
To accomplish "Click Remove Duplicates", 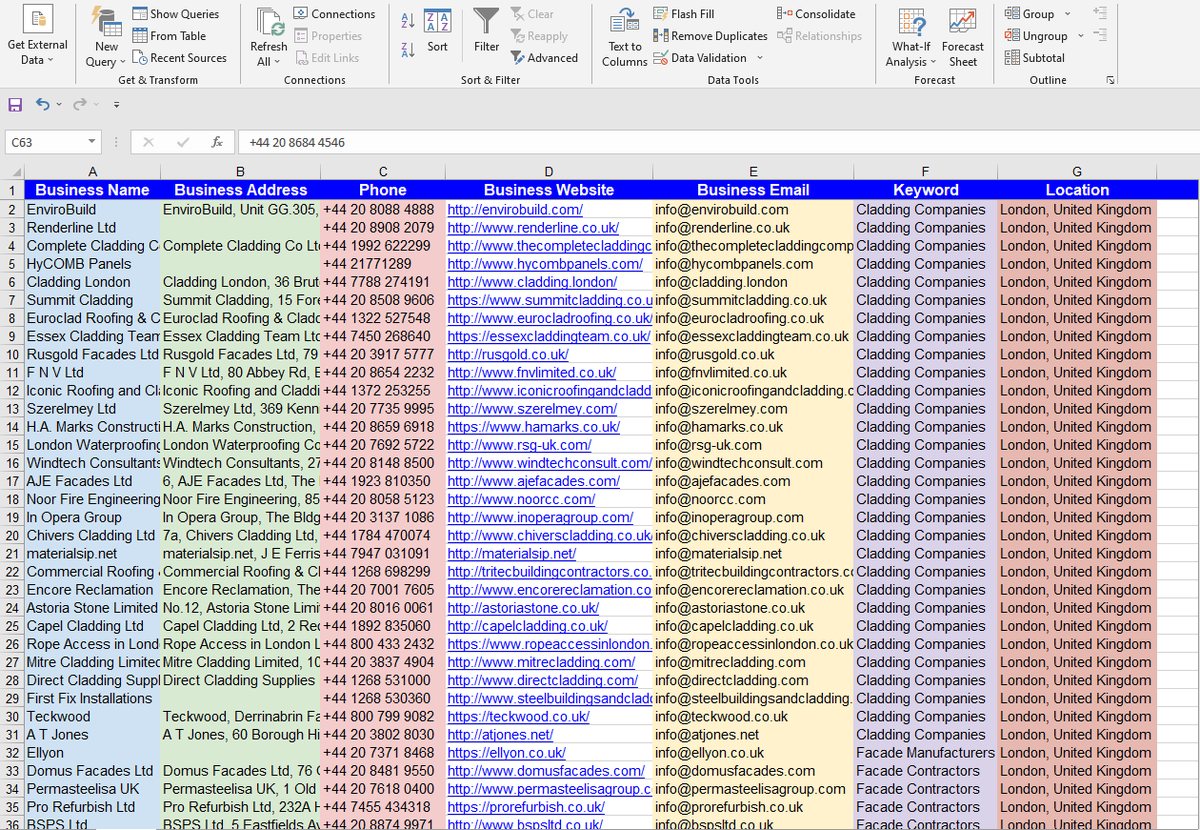I will 710,36.
